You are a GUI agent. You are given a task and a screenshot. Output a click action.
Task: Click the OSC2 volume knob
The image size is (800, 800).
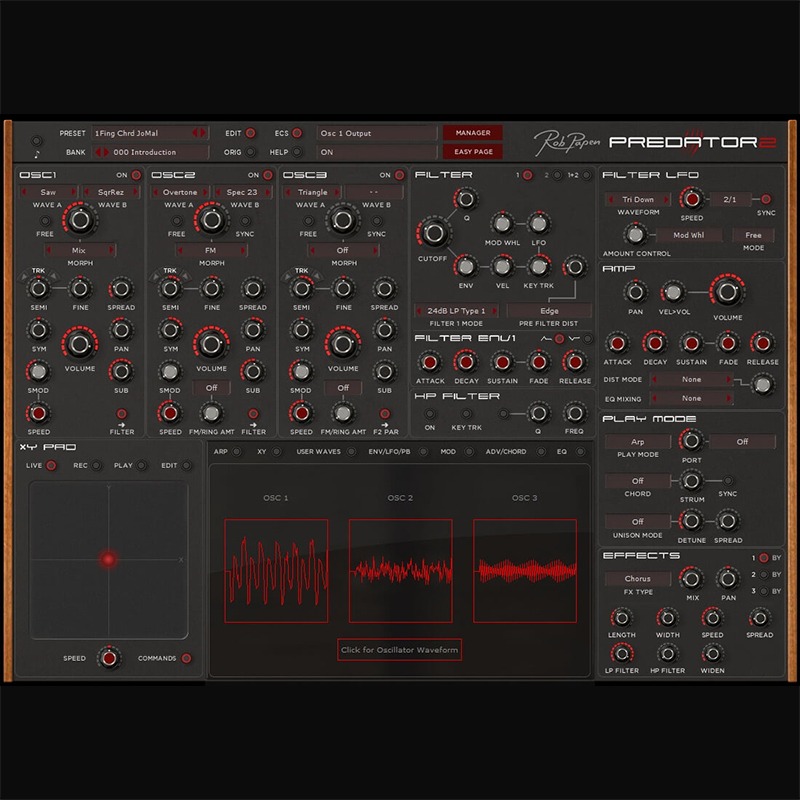(x=211, y=344)
